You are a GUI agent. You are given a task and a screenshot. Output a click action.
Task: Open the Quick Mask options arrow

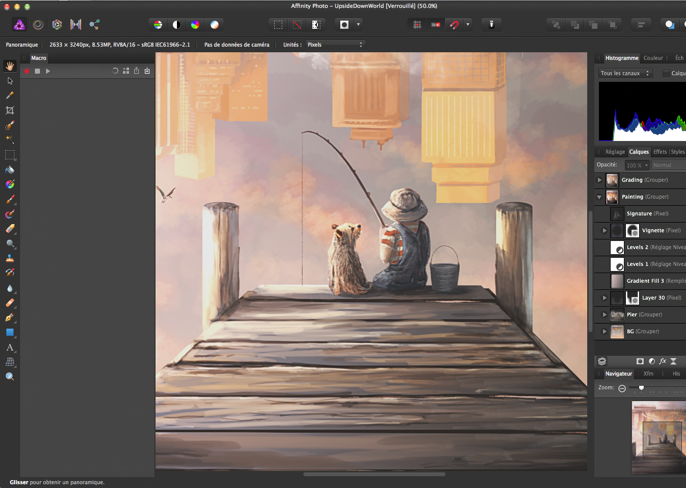click(358, 25)
